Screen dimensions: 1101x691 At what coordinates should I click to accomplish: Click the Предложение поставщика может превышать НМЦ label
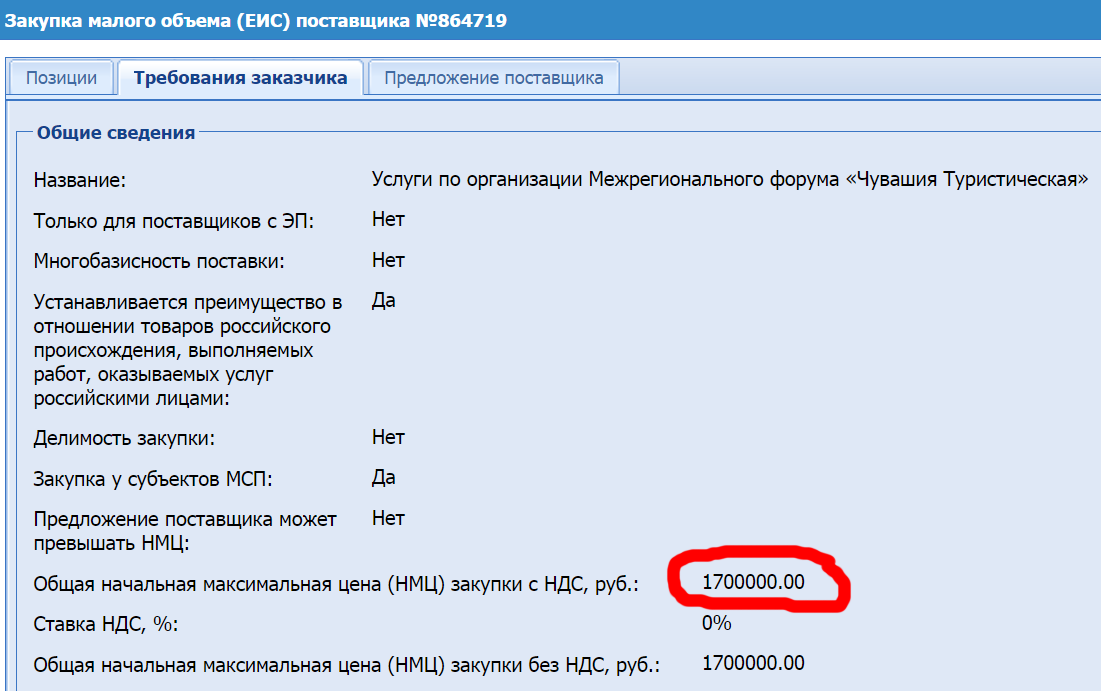click(185, 531)
